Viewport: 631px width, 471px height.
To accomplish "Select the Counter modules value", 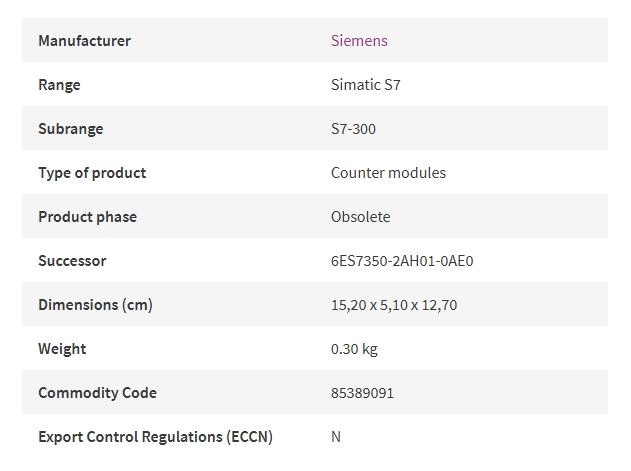I will click(388, 173).
